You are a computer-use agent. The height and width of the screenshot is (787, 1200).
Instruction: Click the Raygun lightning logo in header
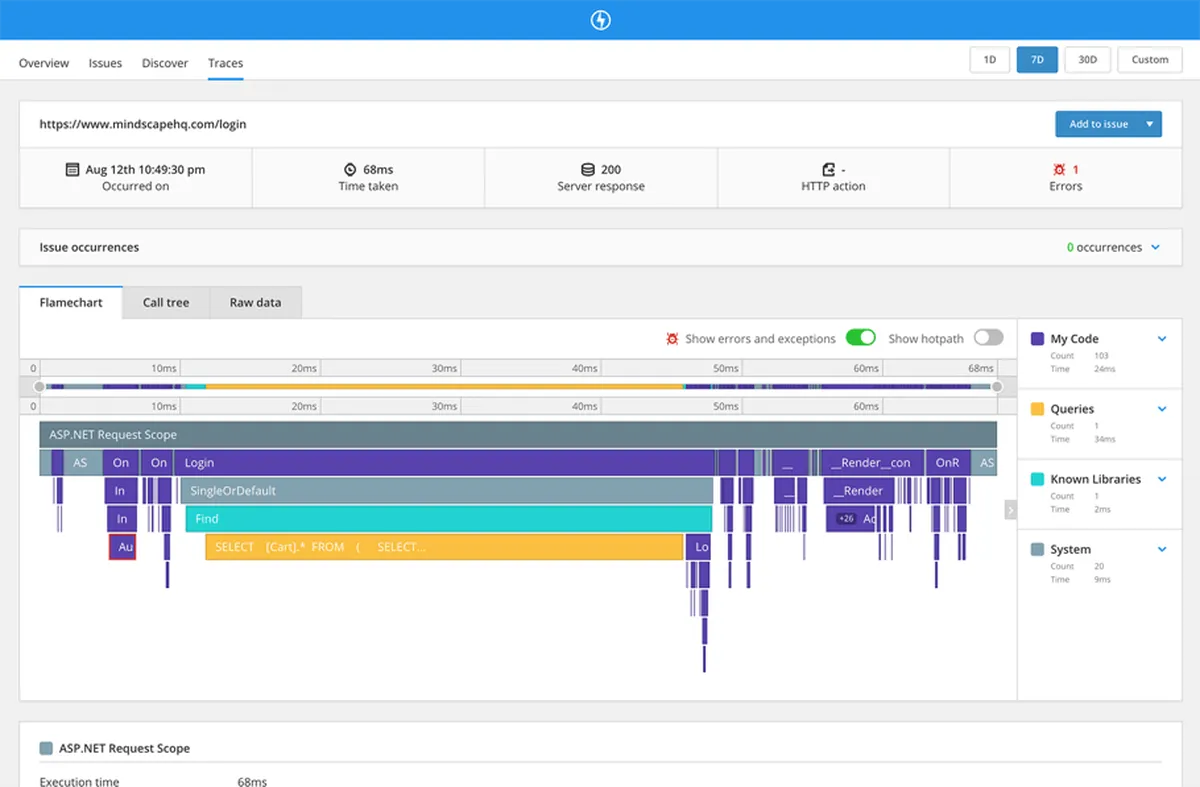click(600, 20)
